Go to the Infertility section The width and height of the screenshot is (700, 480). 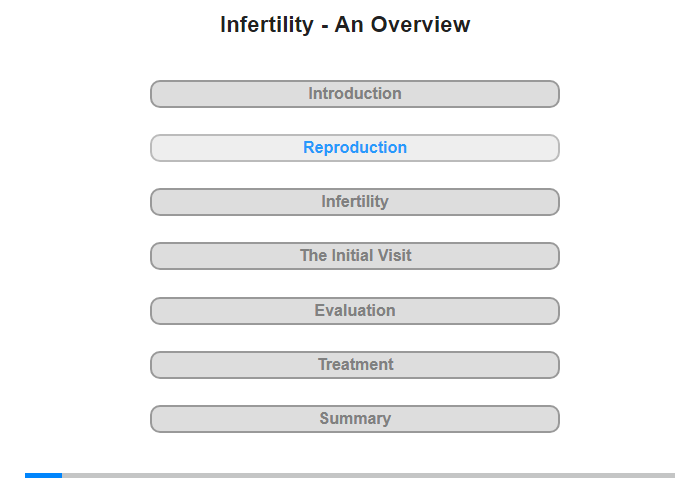pyautogui.click(x=355, y=202)
